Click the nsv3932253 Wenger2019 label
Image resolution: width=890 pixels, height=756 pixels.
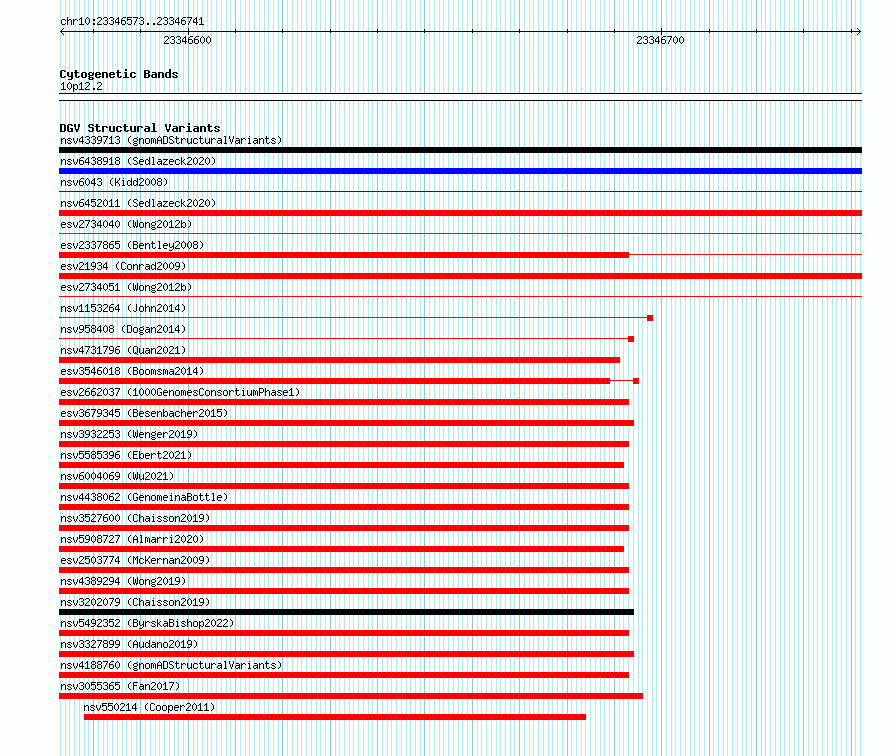[x=129, y=434]
